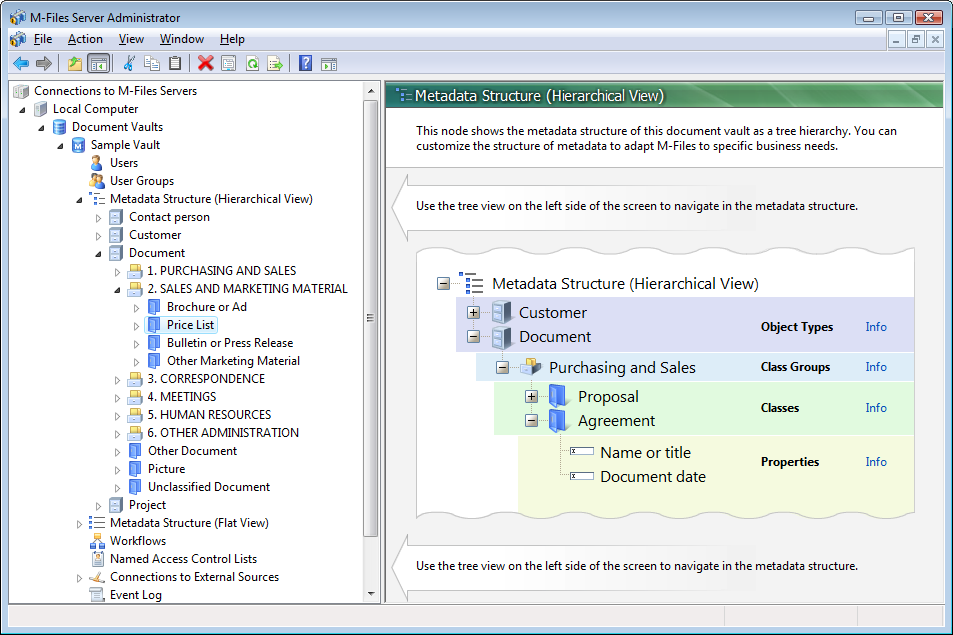953x635 pixels.
Task: Expand the 1. PURCHASING AND SALES group
Action: pos(117,272)
